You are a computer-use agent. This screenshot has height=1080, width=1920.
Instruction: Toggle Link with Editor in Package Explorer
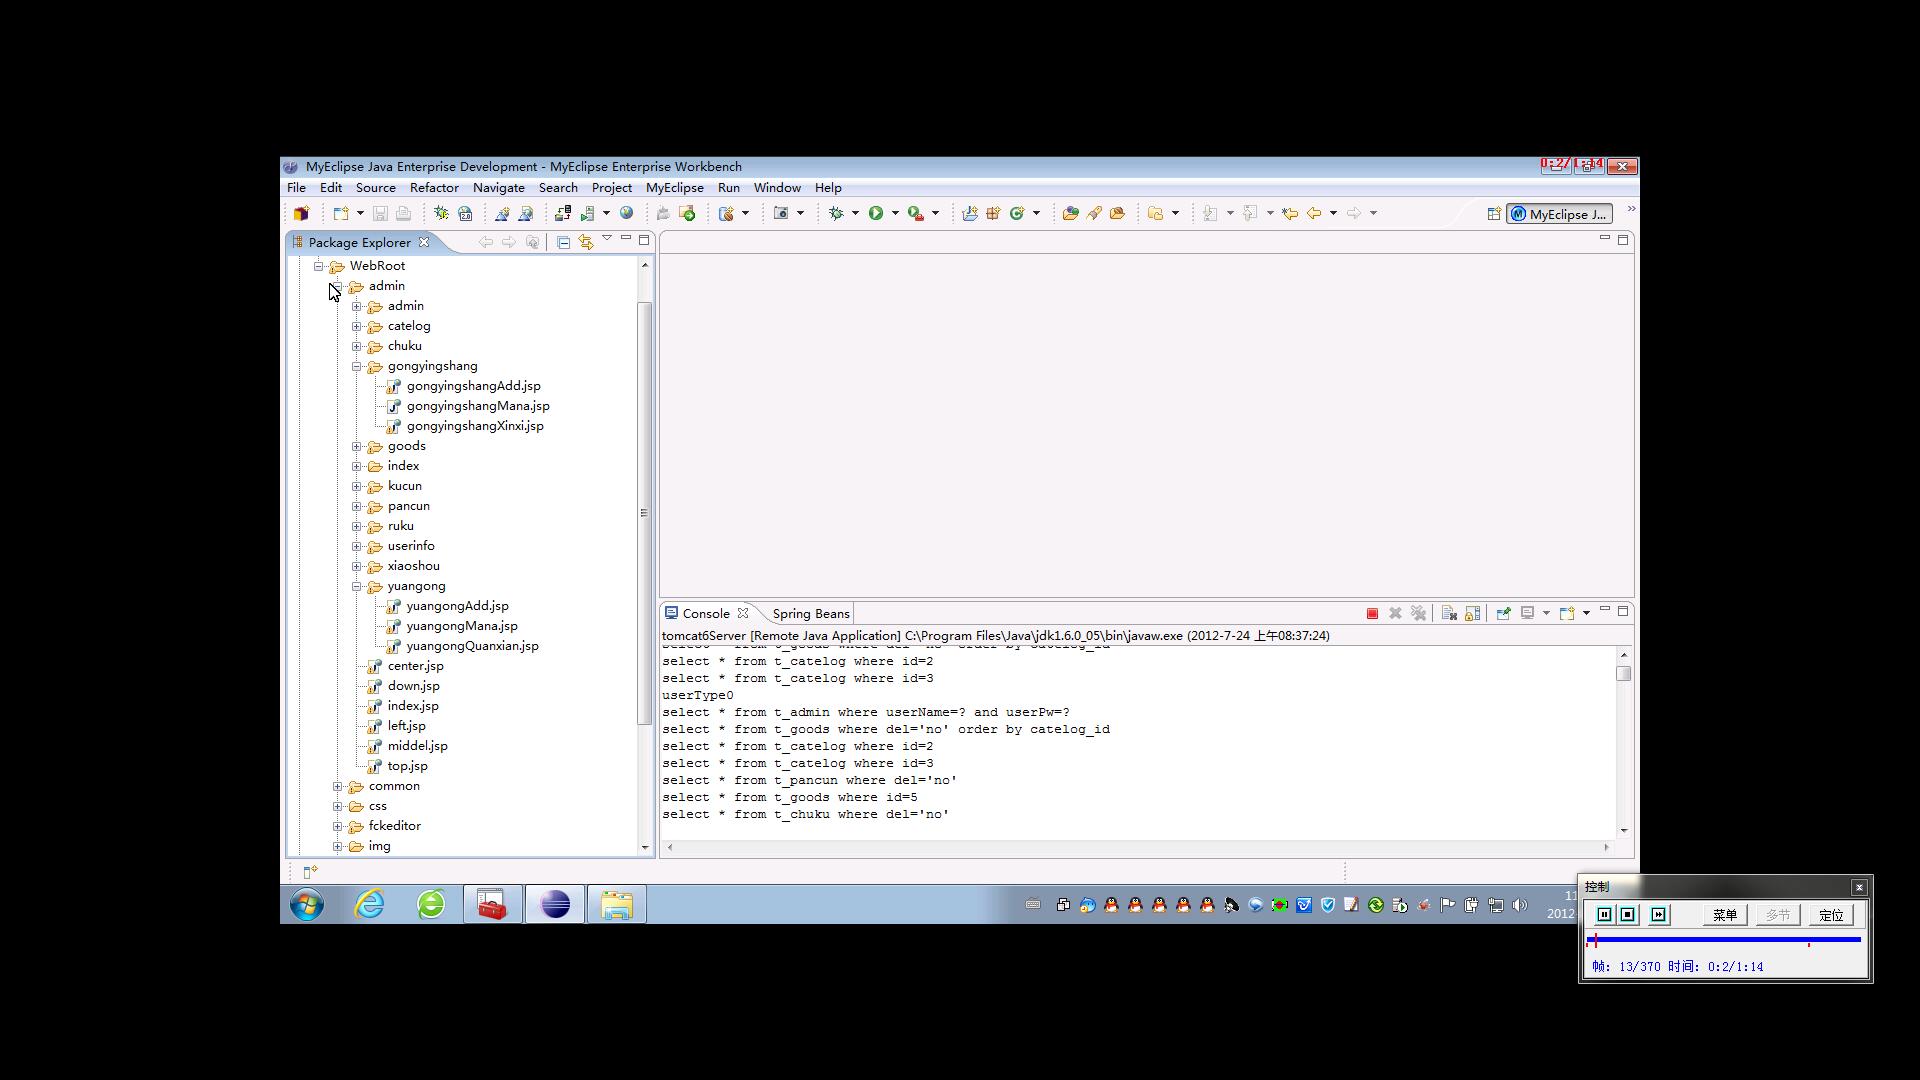586,242
